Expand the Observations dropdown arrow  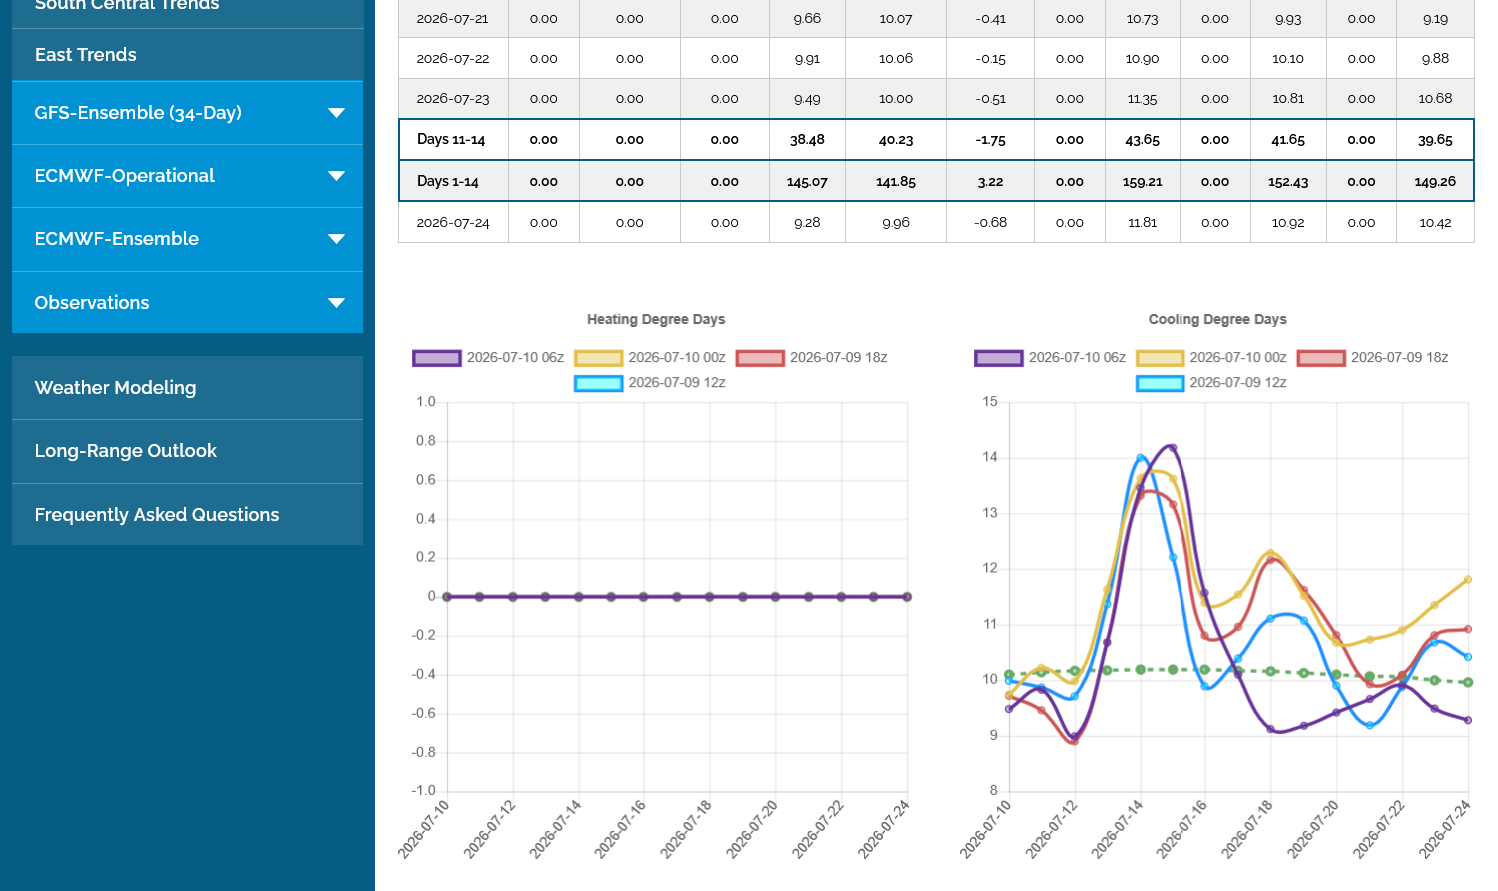337,303
